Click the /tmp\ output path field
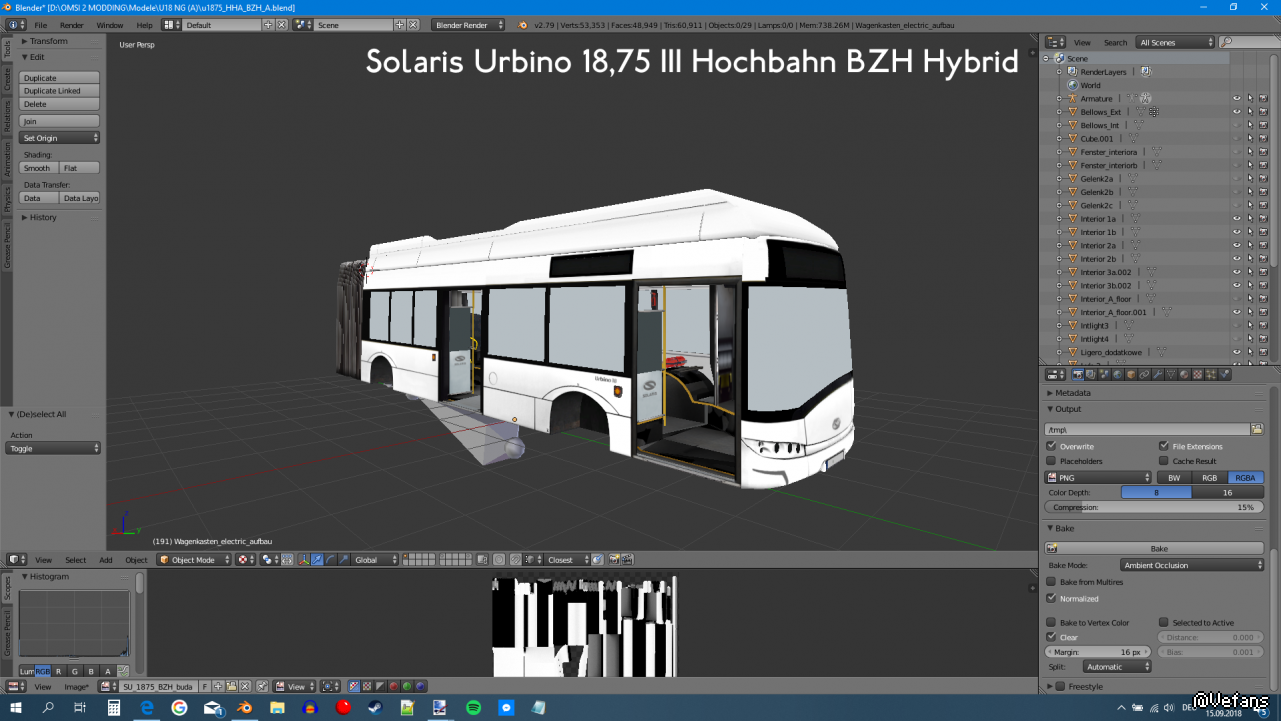The width and height of the screenshot is (1281, 721). [1147, 429]
